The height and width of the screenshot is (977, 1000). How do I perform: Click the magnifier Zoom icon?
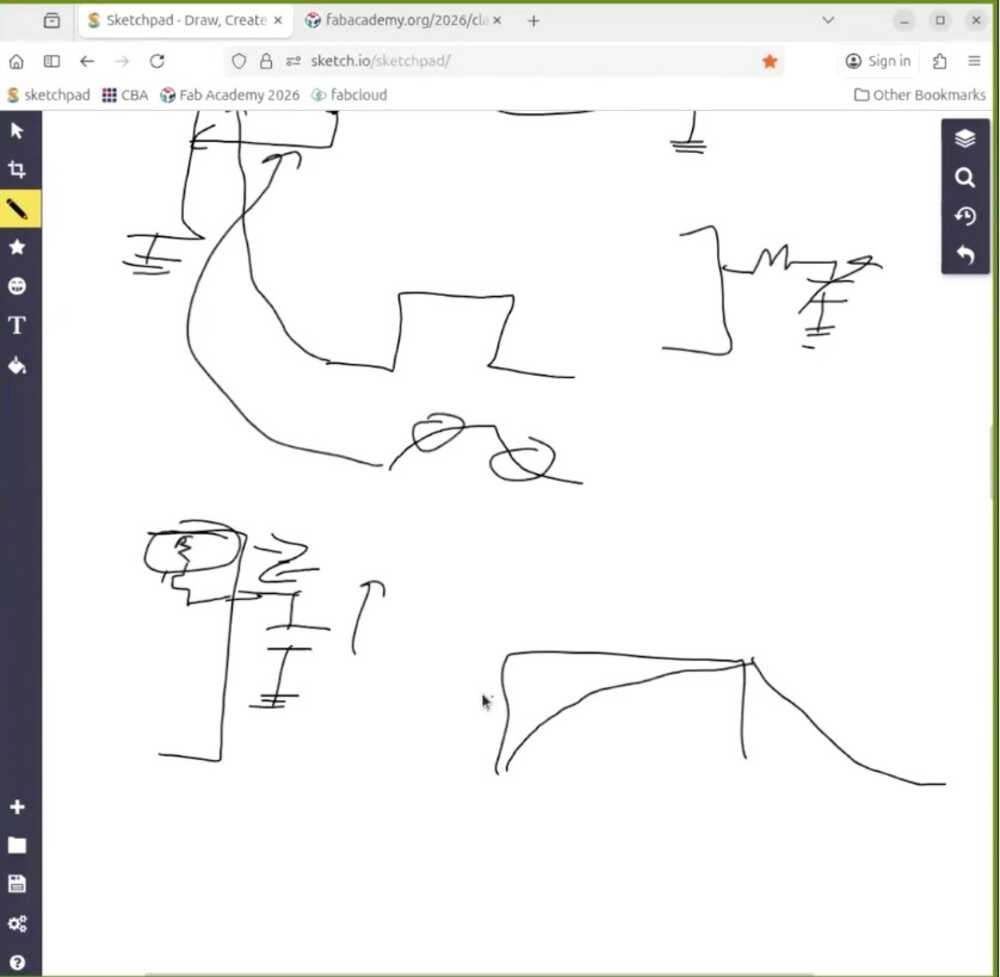pyautogui.click(x=965, y=177)
